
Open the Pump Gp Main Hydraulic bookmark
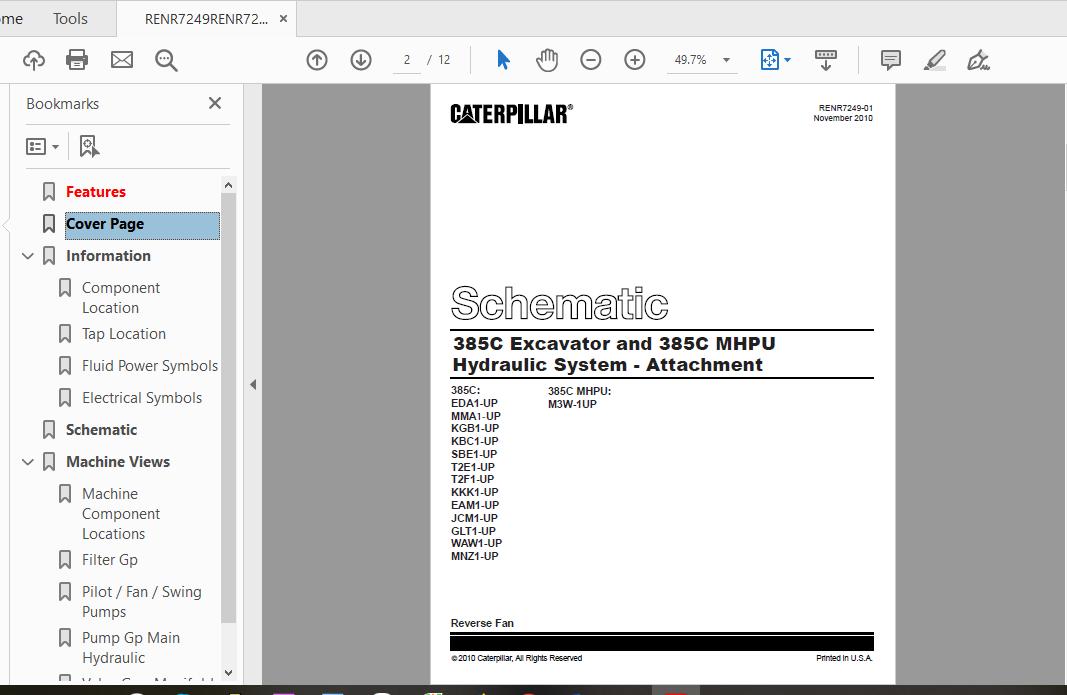(x=131, y=648)
